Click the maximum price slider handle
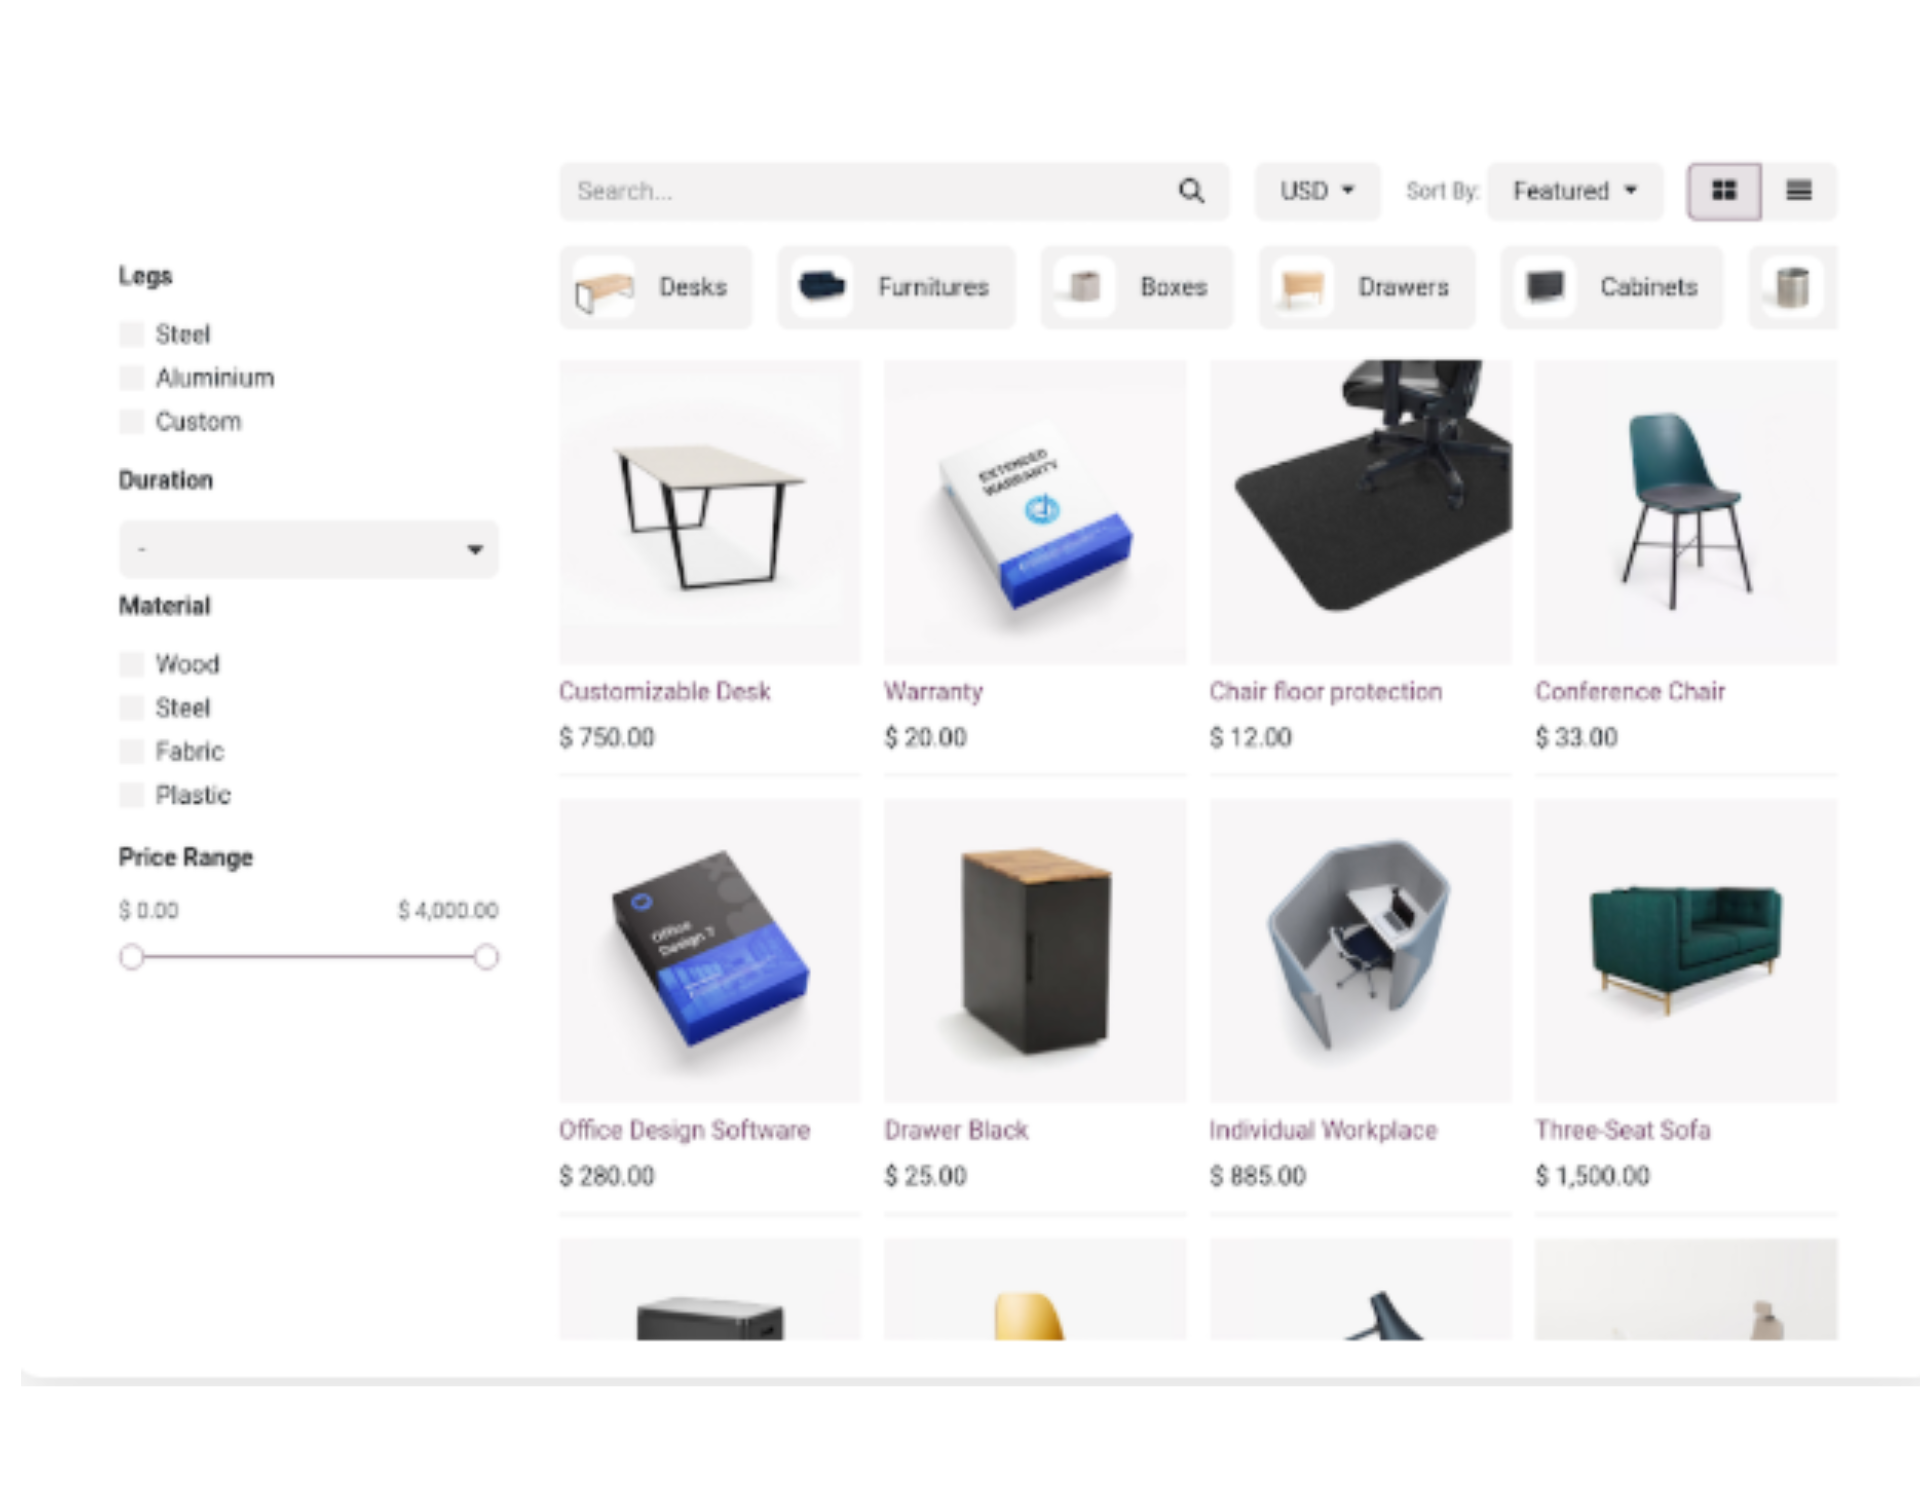The height and width of the screenshot is (1500, 1920). click(x=486, y=957)
